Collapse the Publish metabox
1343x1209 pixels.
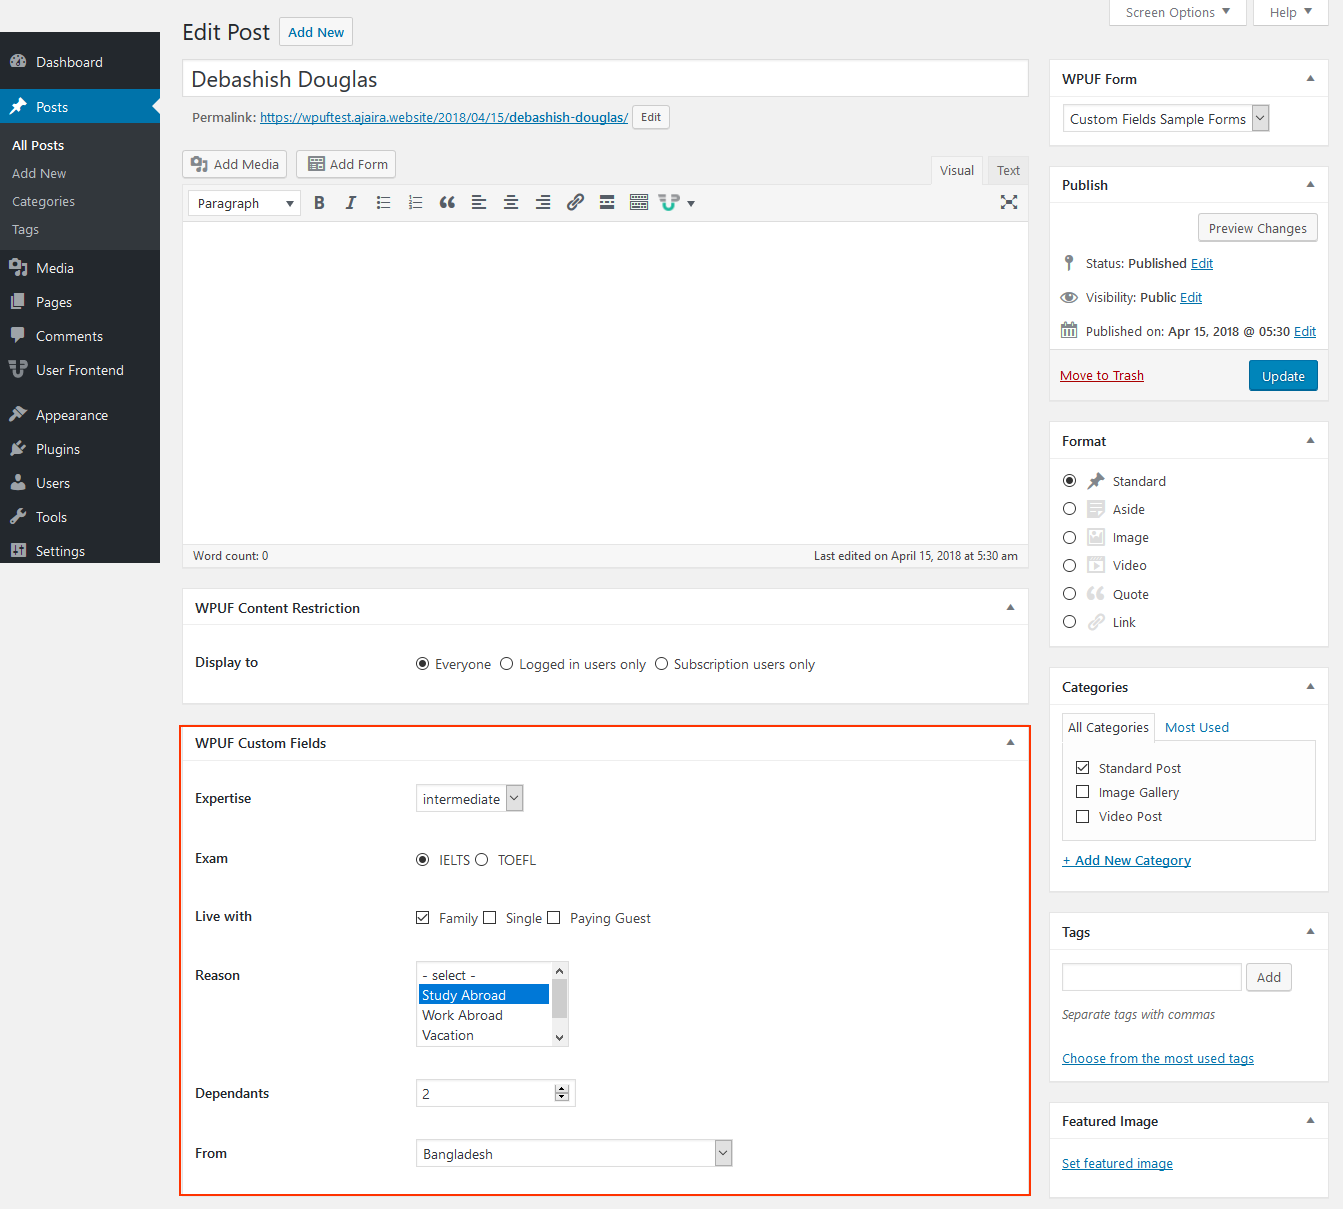pos(1310,185)
